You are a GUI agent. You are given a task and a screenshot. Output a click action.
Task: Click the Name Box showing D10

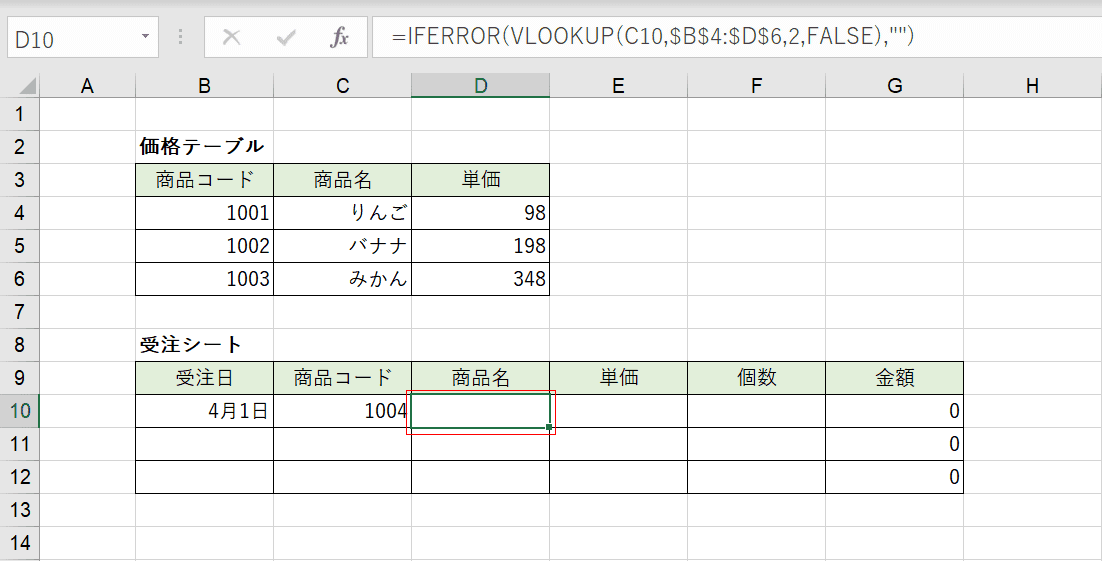83,37
